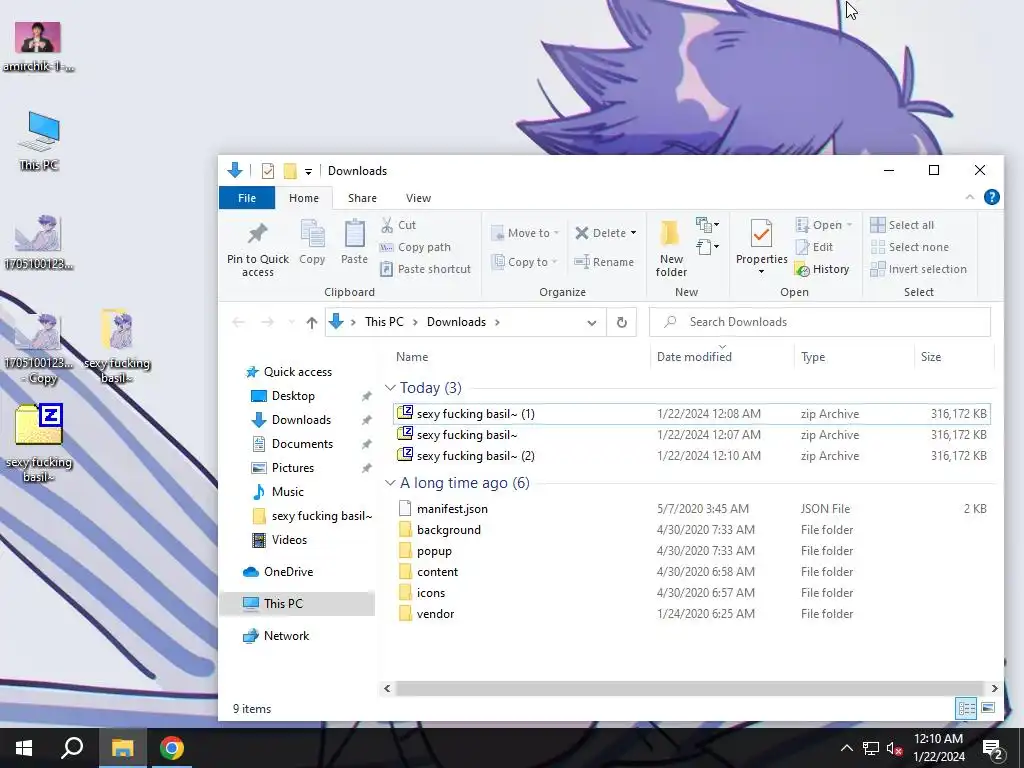
Task: Click the quick access Properties checkmark icon
Action: (268, 171)
